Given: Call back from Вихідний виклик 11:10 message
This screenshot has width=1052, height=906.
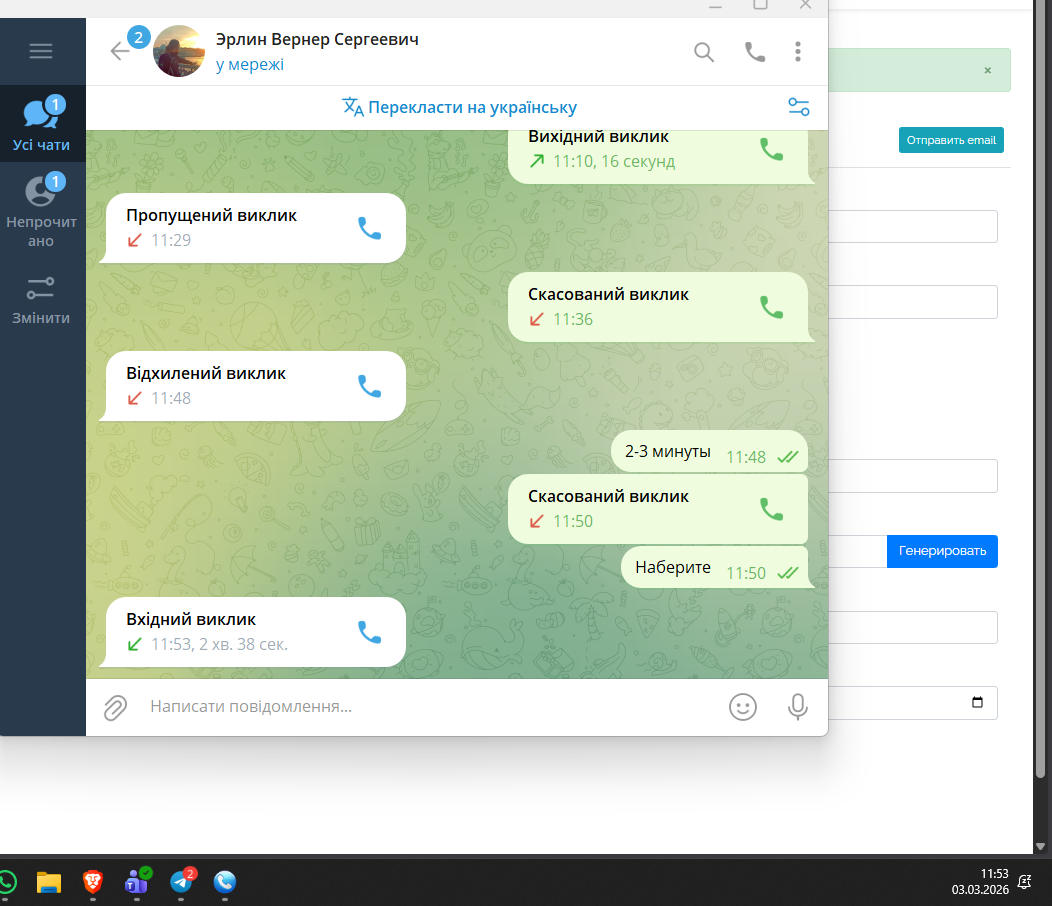Looking at the screenshot, I should (x=772, y=149).
